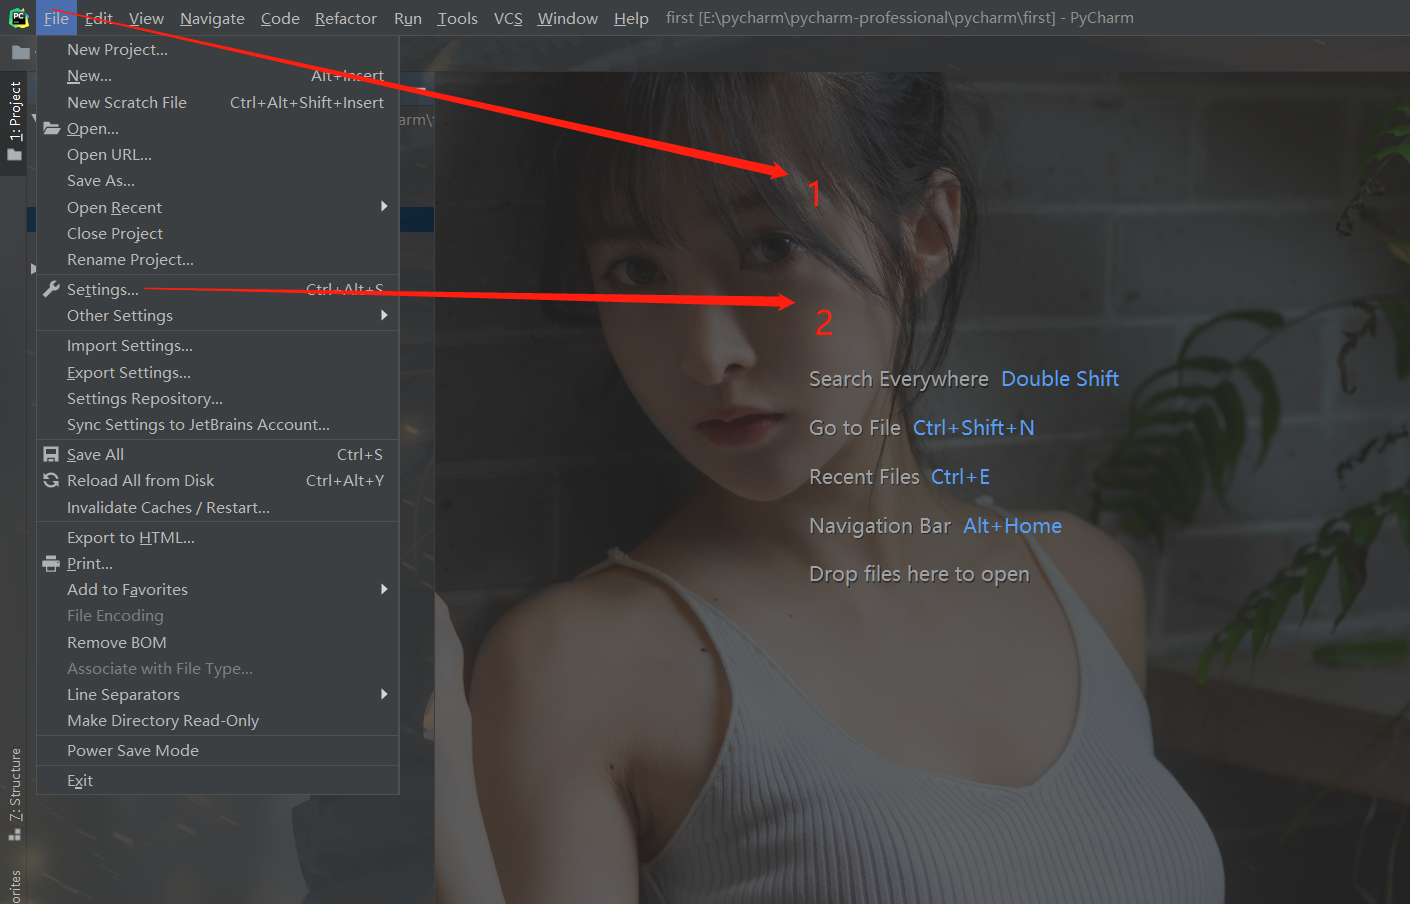Click the wrench icon beside Settings...
Screen dimensions: 1410x904
coord(51,289)
